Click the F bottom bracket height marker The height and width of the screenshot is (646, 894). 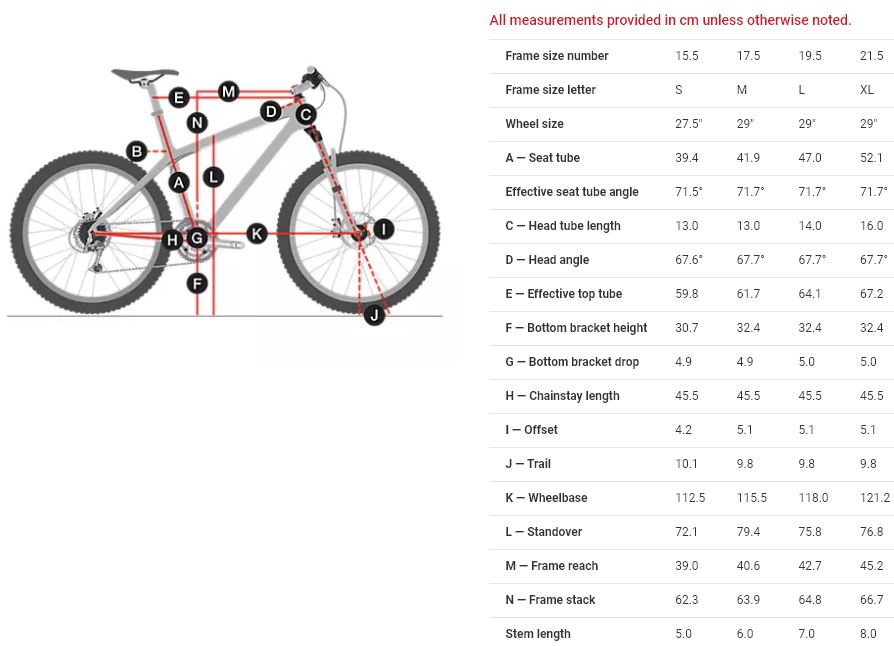pos(198,283)
